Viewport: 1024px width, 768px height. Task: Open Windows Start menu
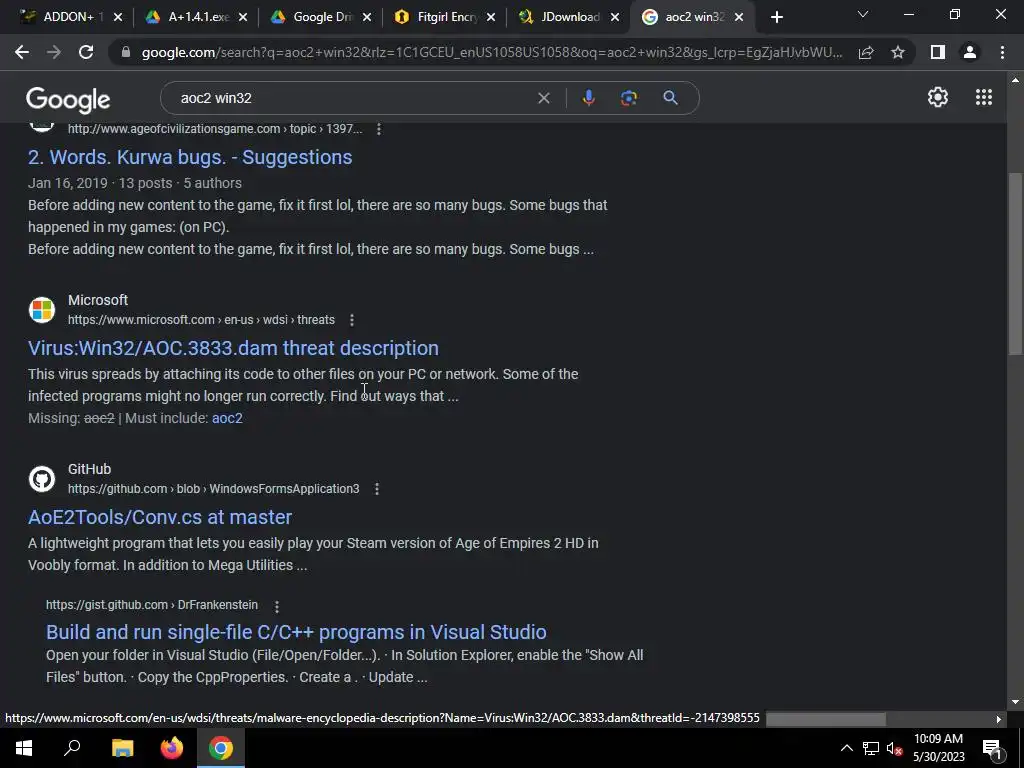pyautogui.click(x=24, y=748)
